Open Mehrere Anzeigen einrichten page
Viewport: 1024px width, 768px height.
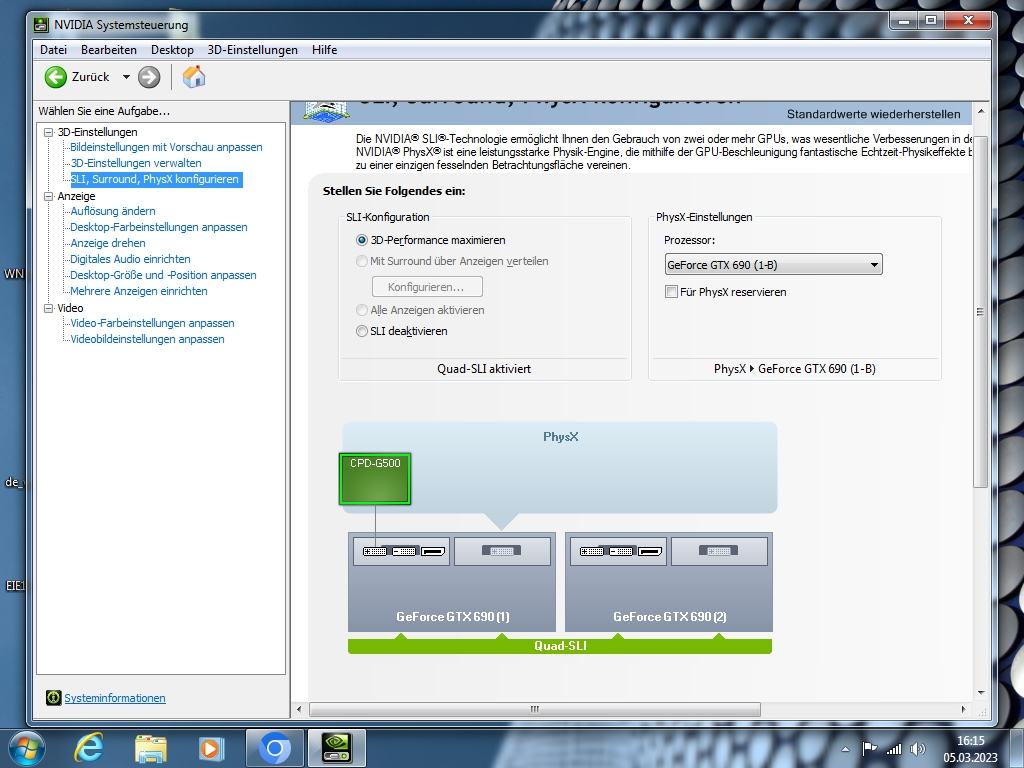click(138, 291)
